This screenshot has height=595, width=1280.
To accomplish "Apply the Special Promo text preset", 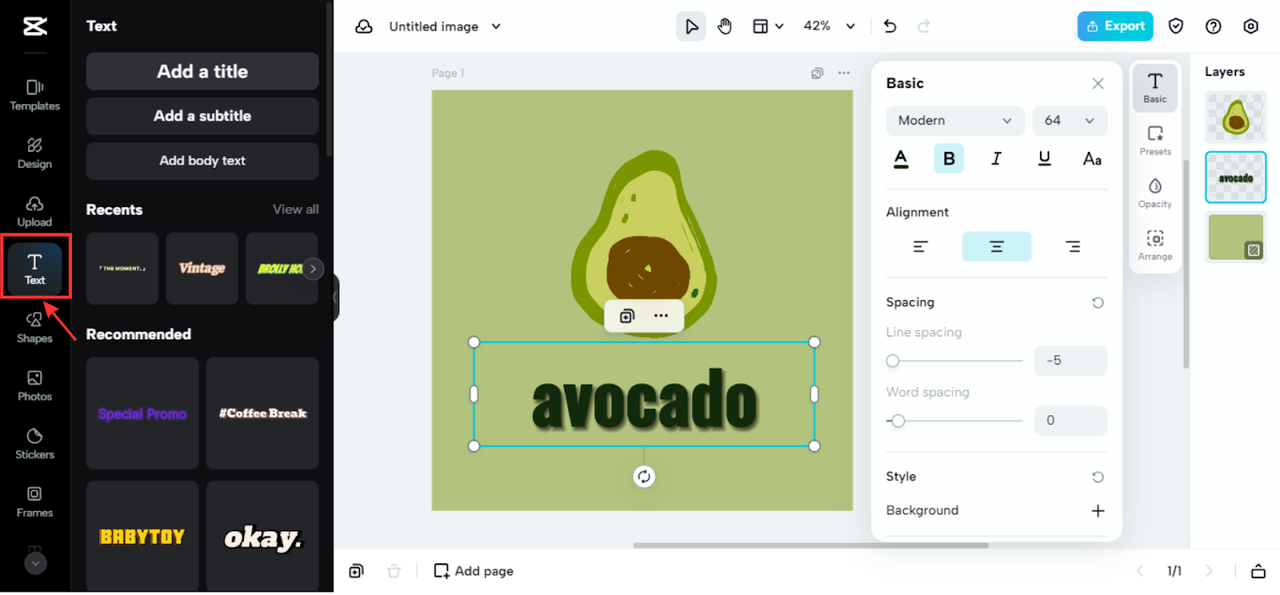I will click(x=142, y=413).
